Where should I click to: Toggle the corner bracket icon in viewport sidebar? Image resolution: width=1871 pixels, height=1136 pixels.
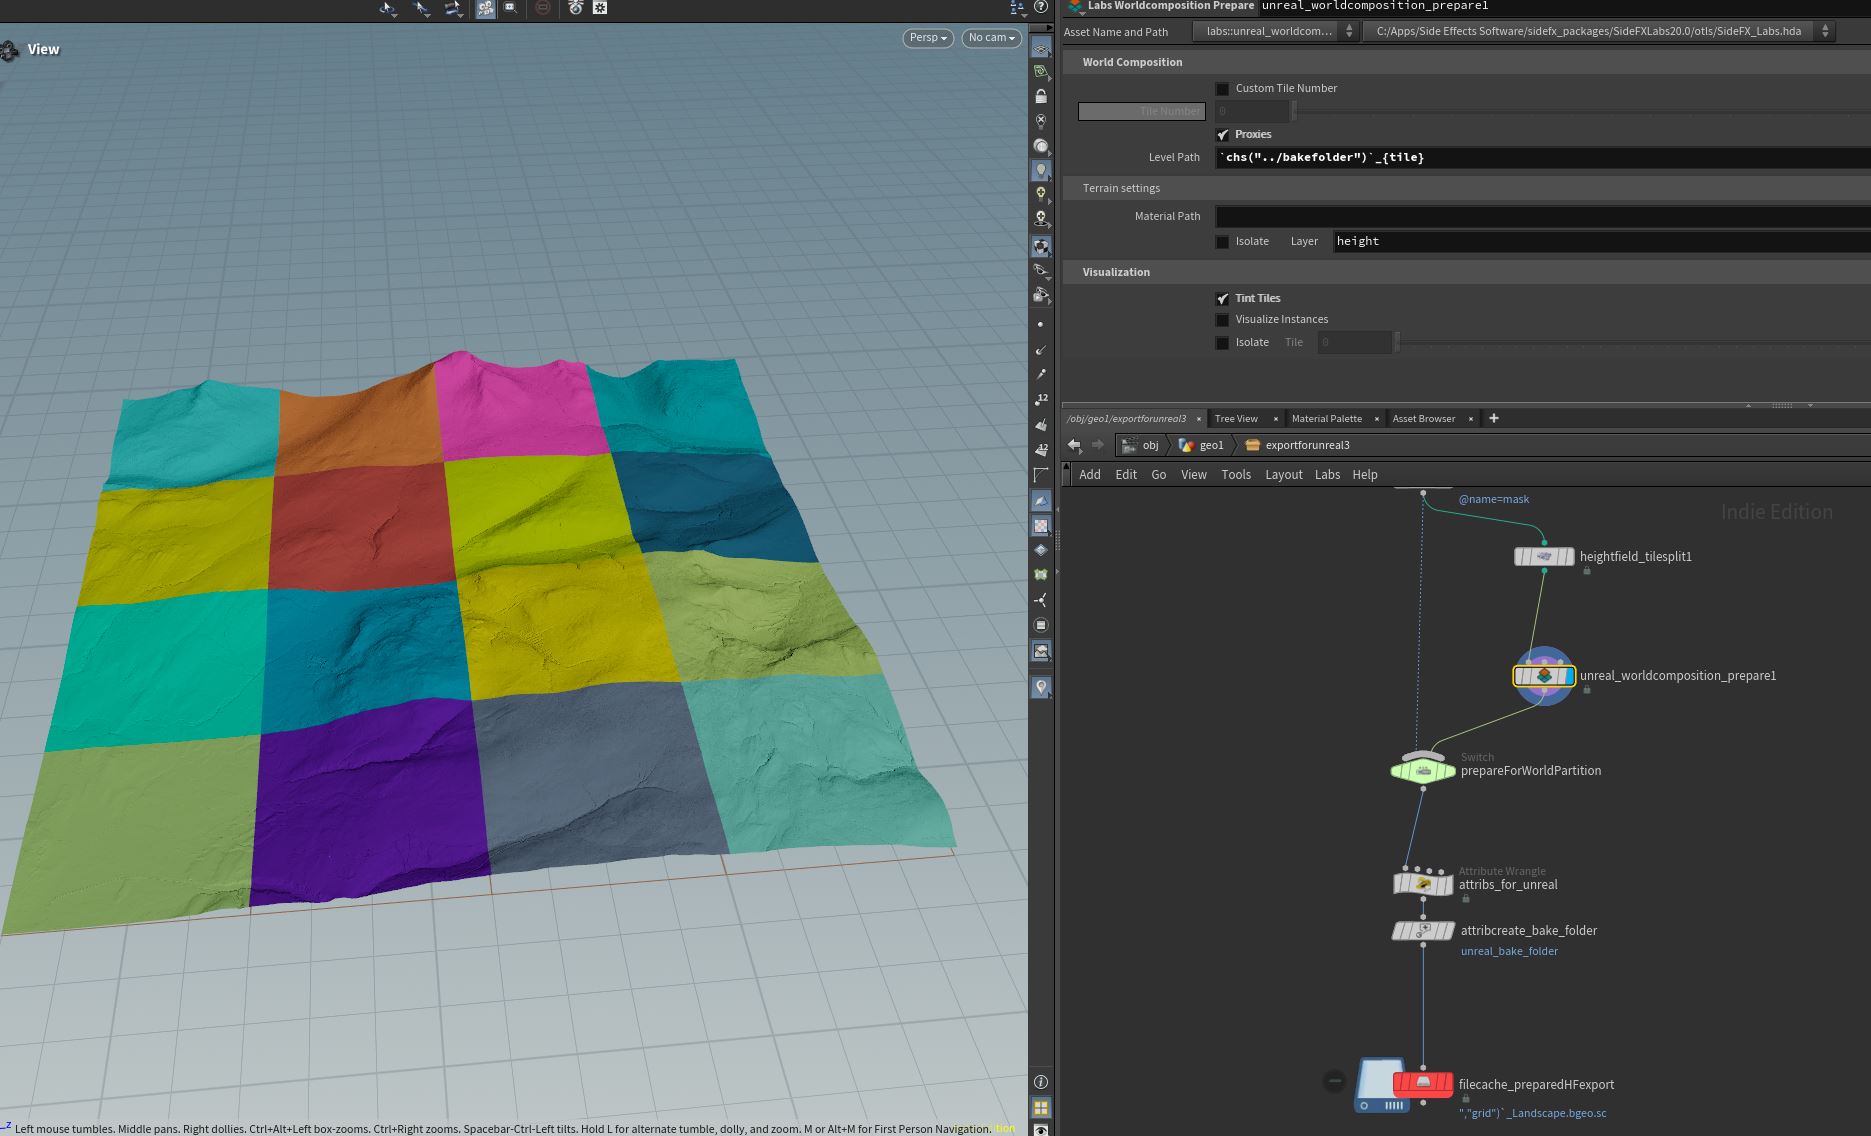coord(1041,474)
